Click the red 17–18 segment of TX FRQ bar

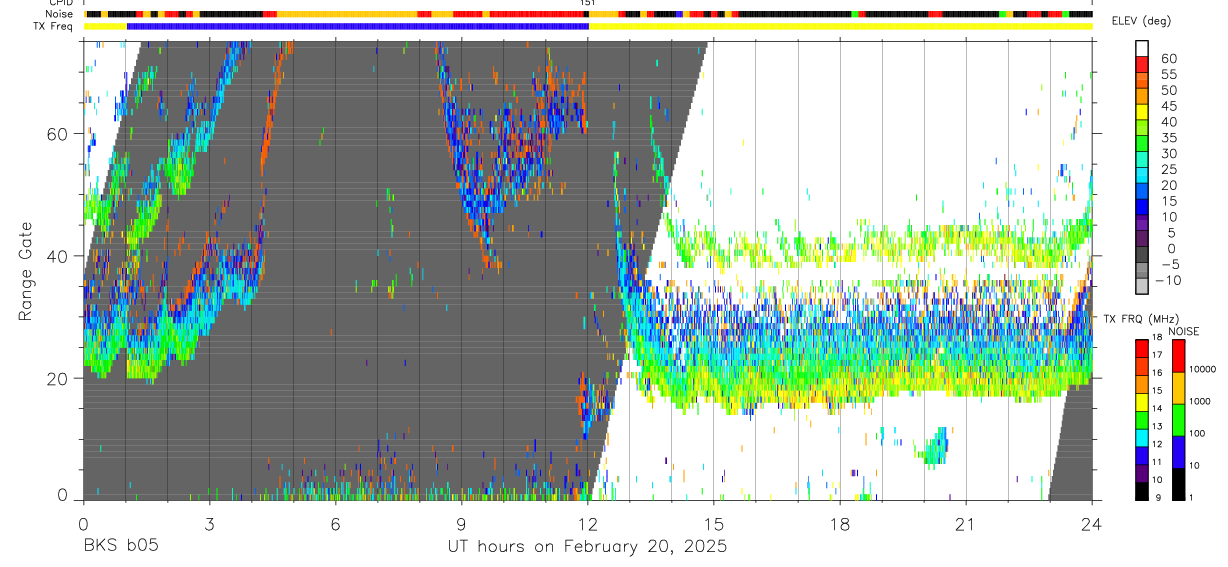[1142, 347]
